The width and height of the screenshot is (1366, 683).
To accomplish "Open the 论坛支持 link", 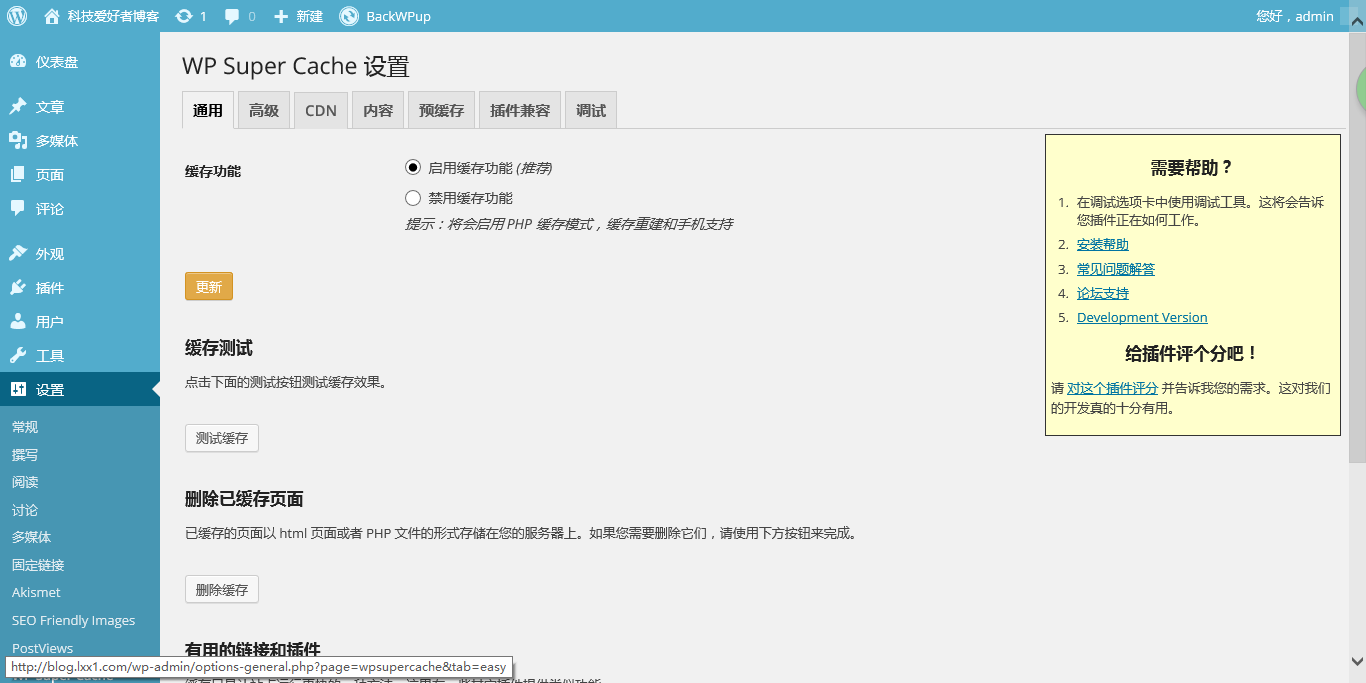I will [1103, 293].
